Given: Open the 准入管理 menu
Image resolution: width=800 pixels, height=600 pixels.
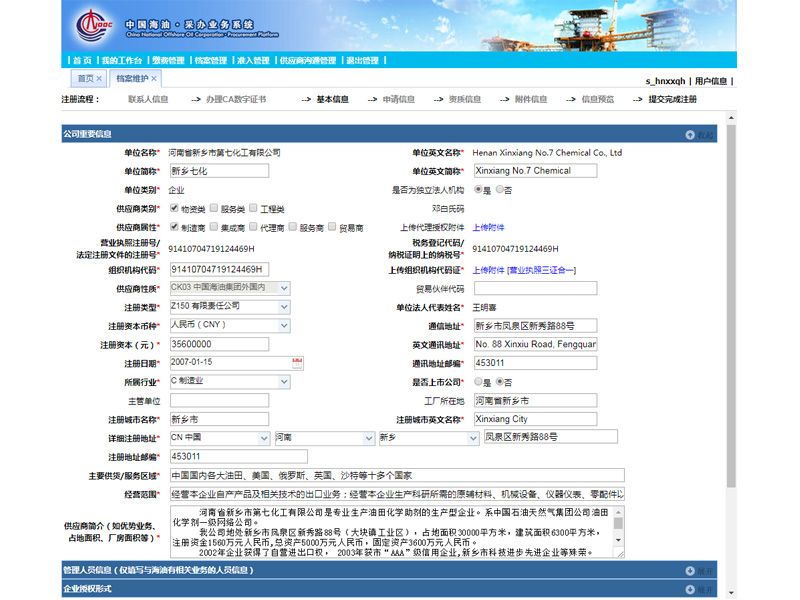Looking at the screenshot, I should 253,58.
